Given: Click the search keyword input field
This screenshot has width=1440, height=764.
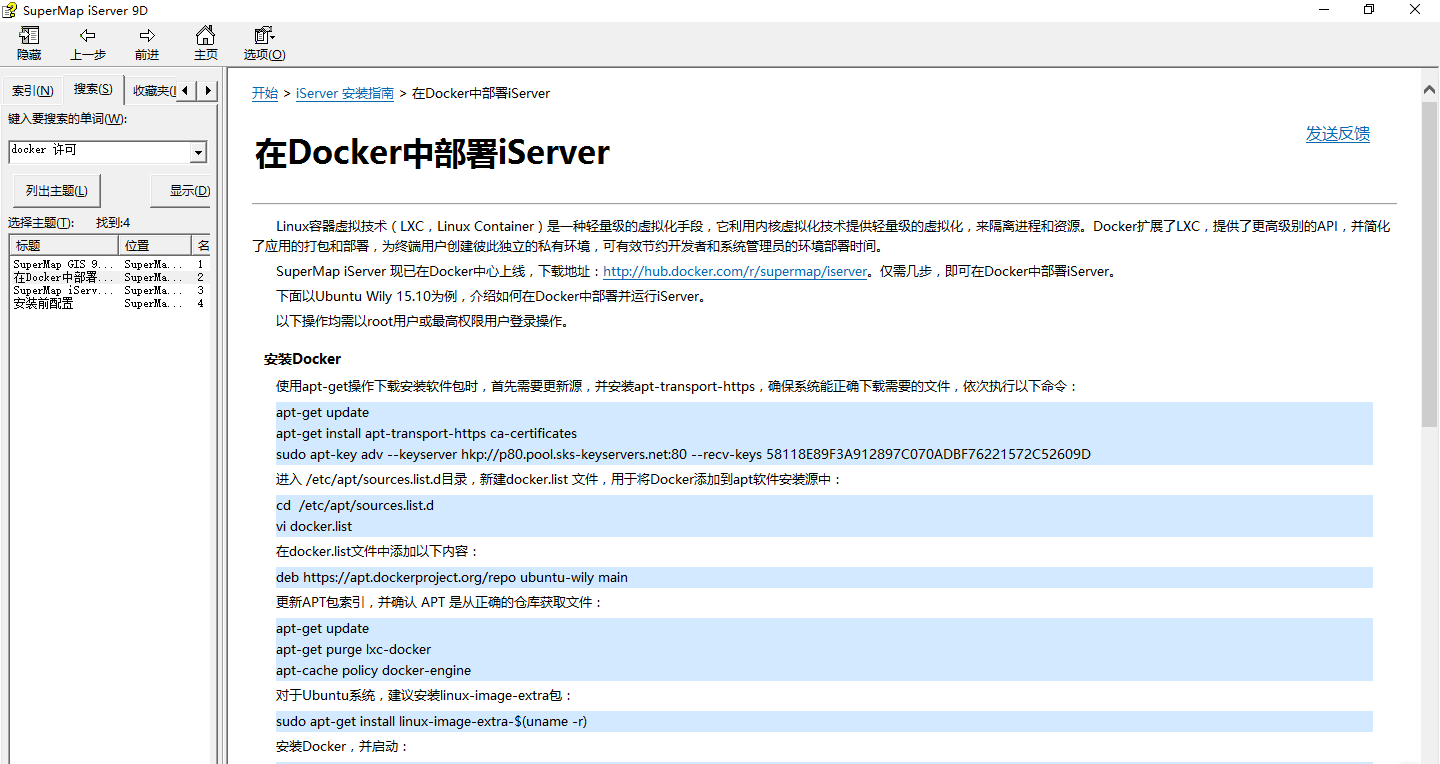Looking at the screenshot, I should coord(99,151).
